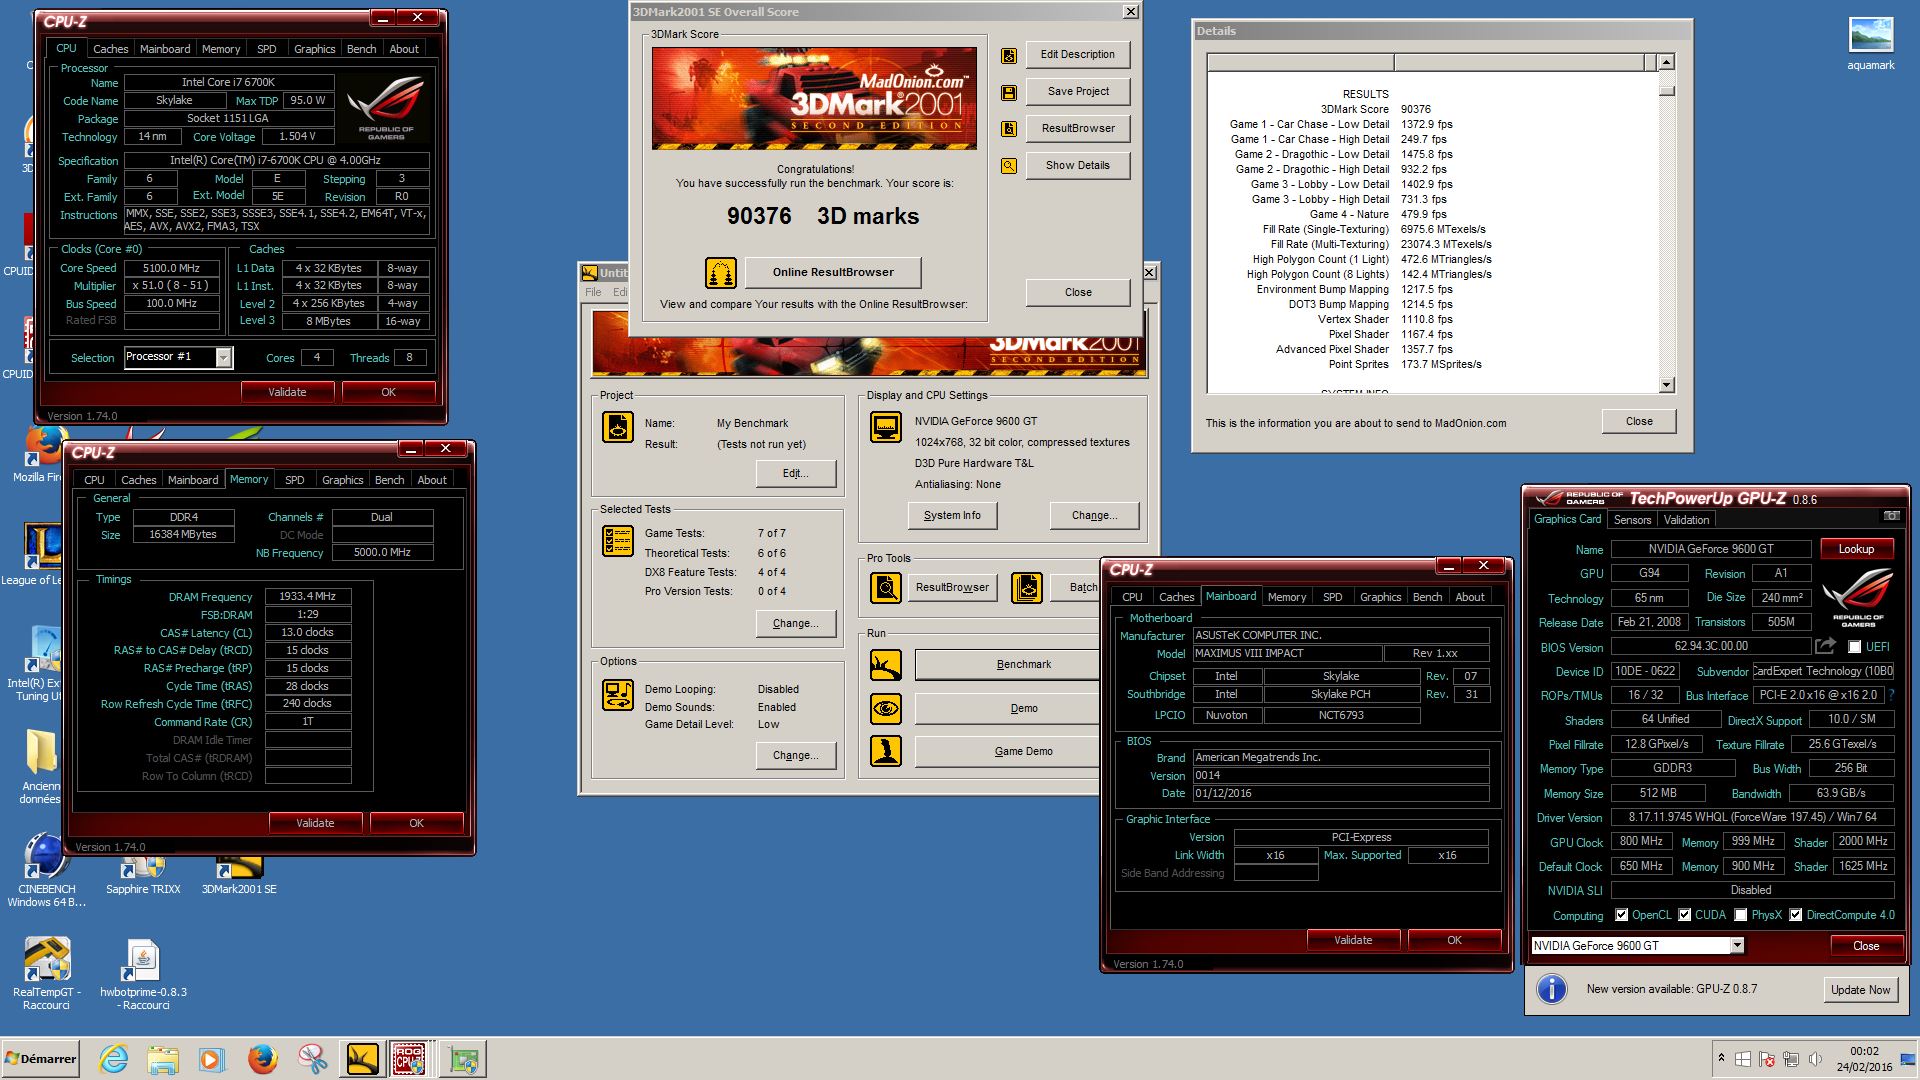Click Validate in the top CPU-Z window

287,392
